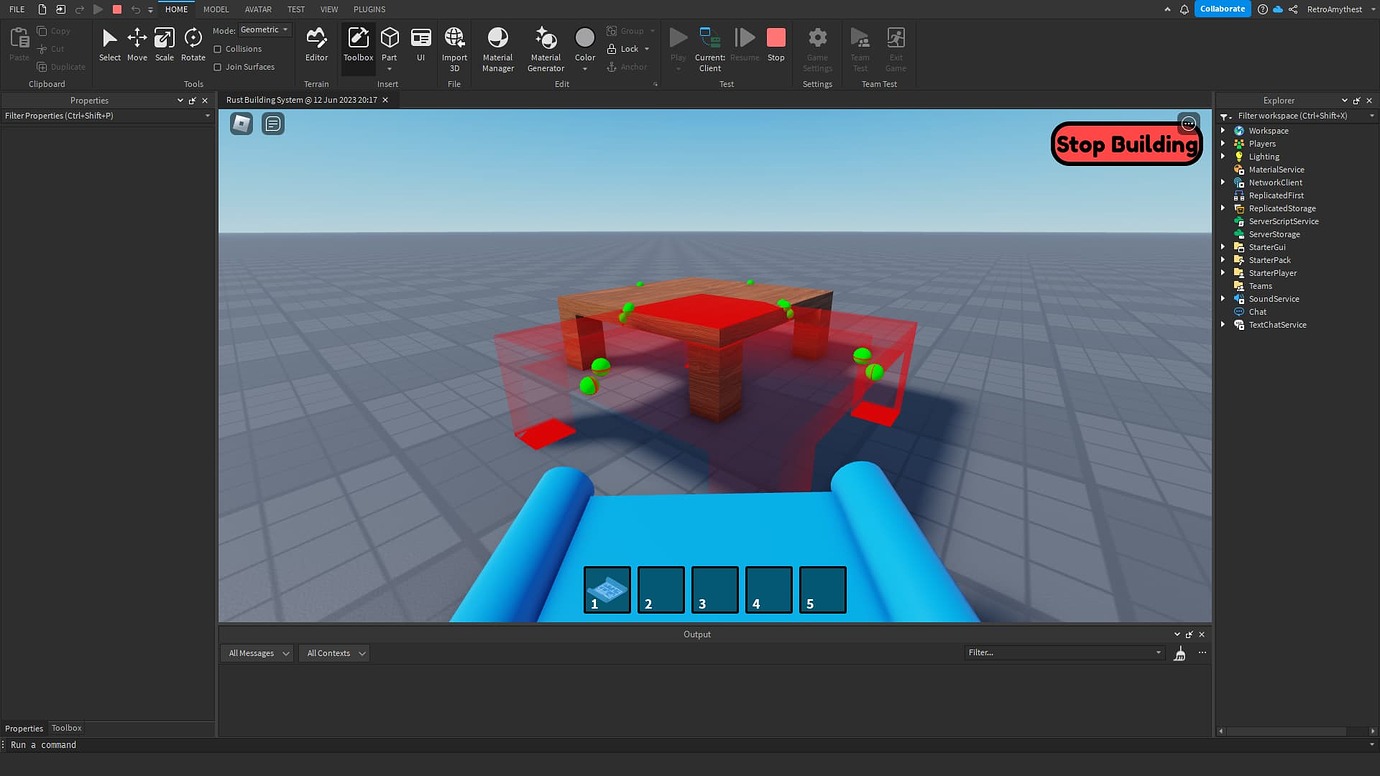The width and height of the screenshot is (1380, 776).
Task: Open the help question-mark icon
Action: coord(1263,9)
